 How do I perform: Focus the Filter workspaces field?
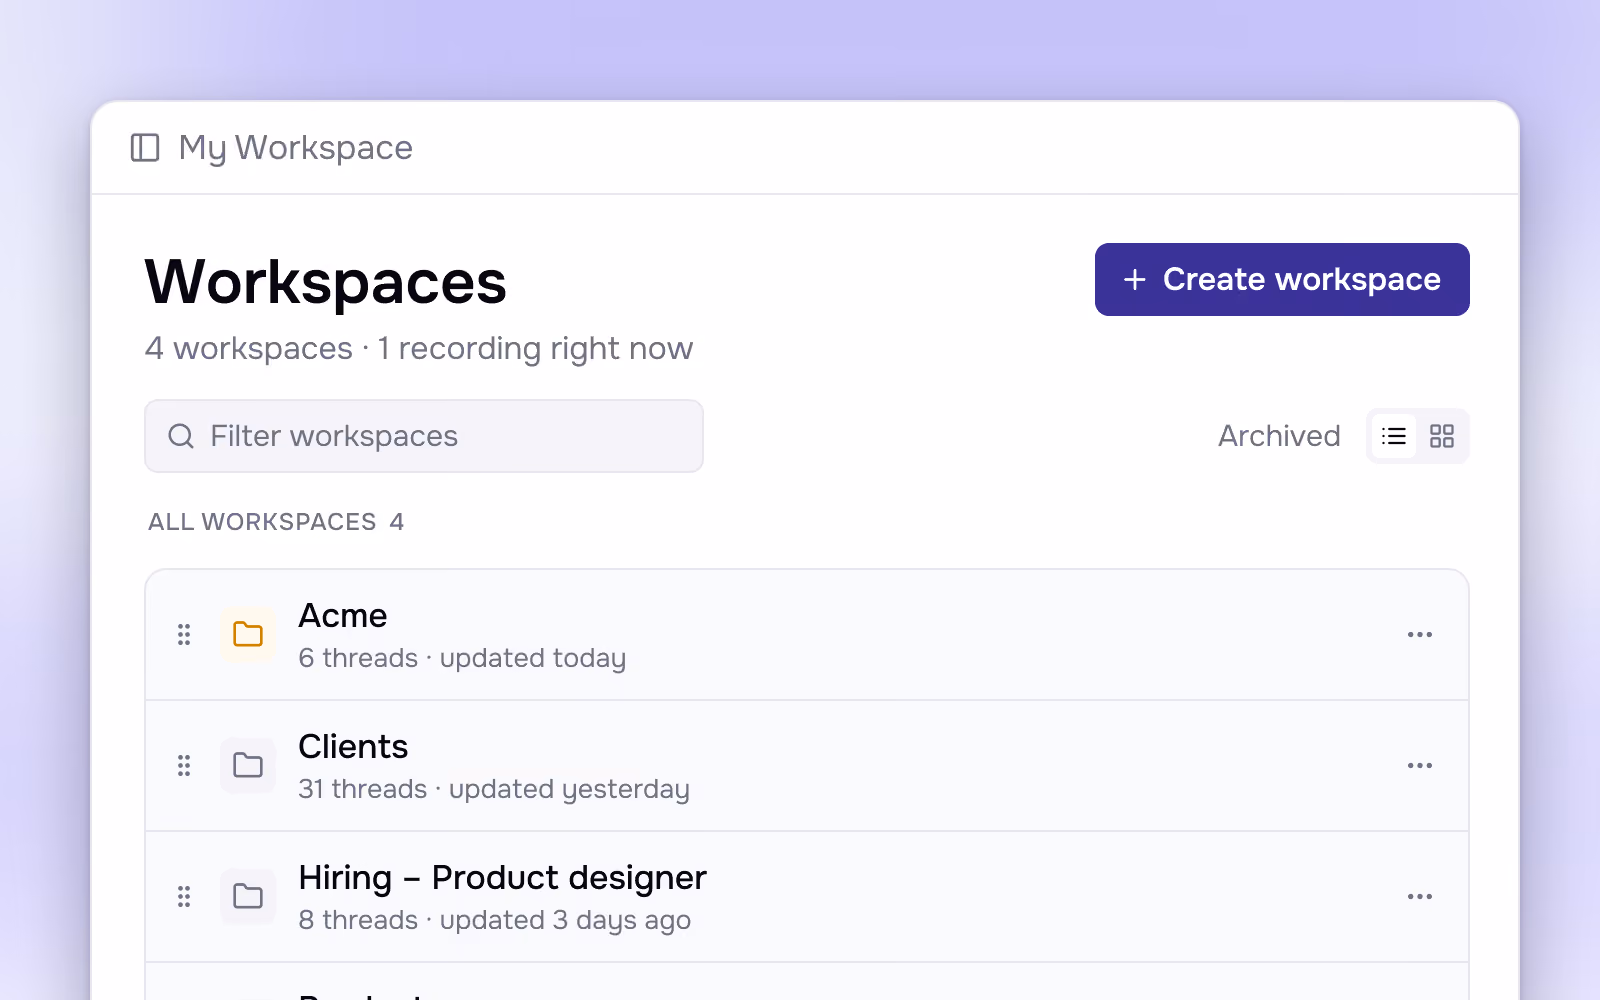(424, 436)
